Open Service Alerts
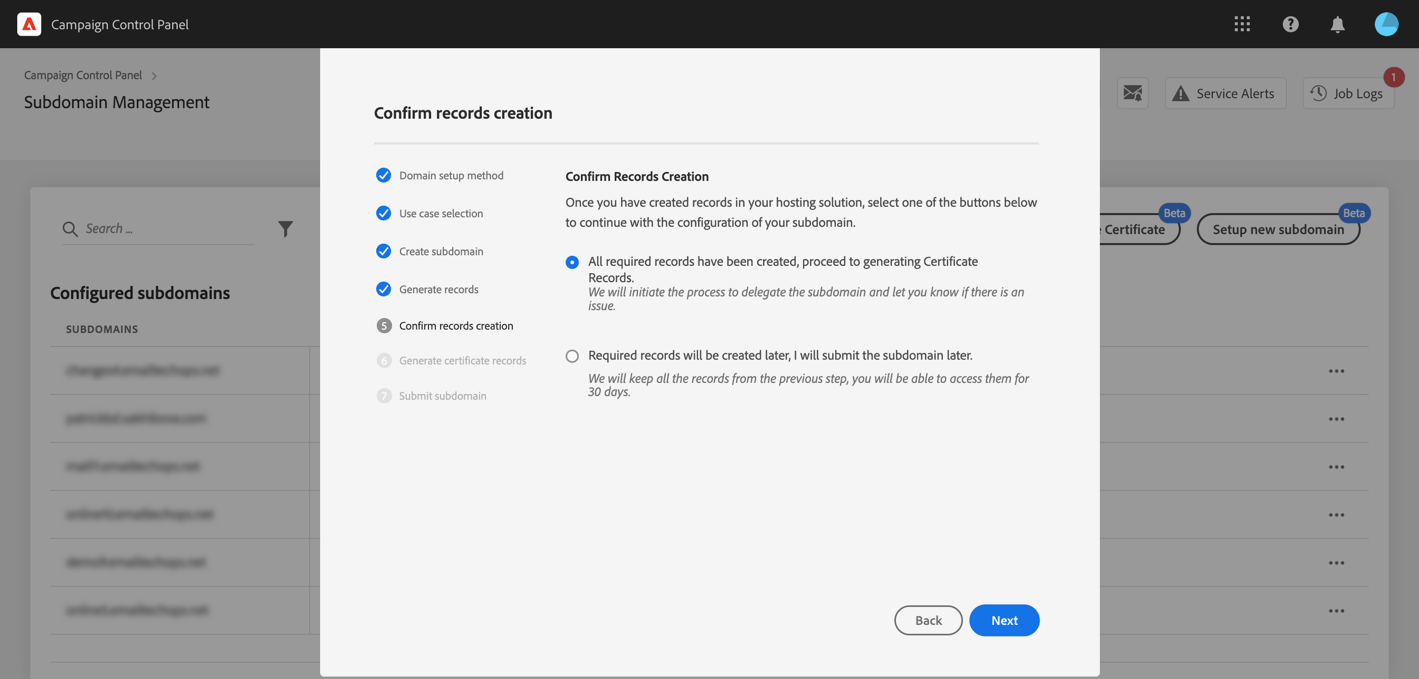1419x679 pixels. [1225, 93]
